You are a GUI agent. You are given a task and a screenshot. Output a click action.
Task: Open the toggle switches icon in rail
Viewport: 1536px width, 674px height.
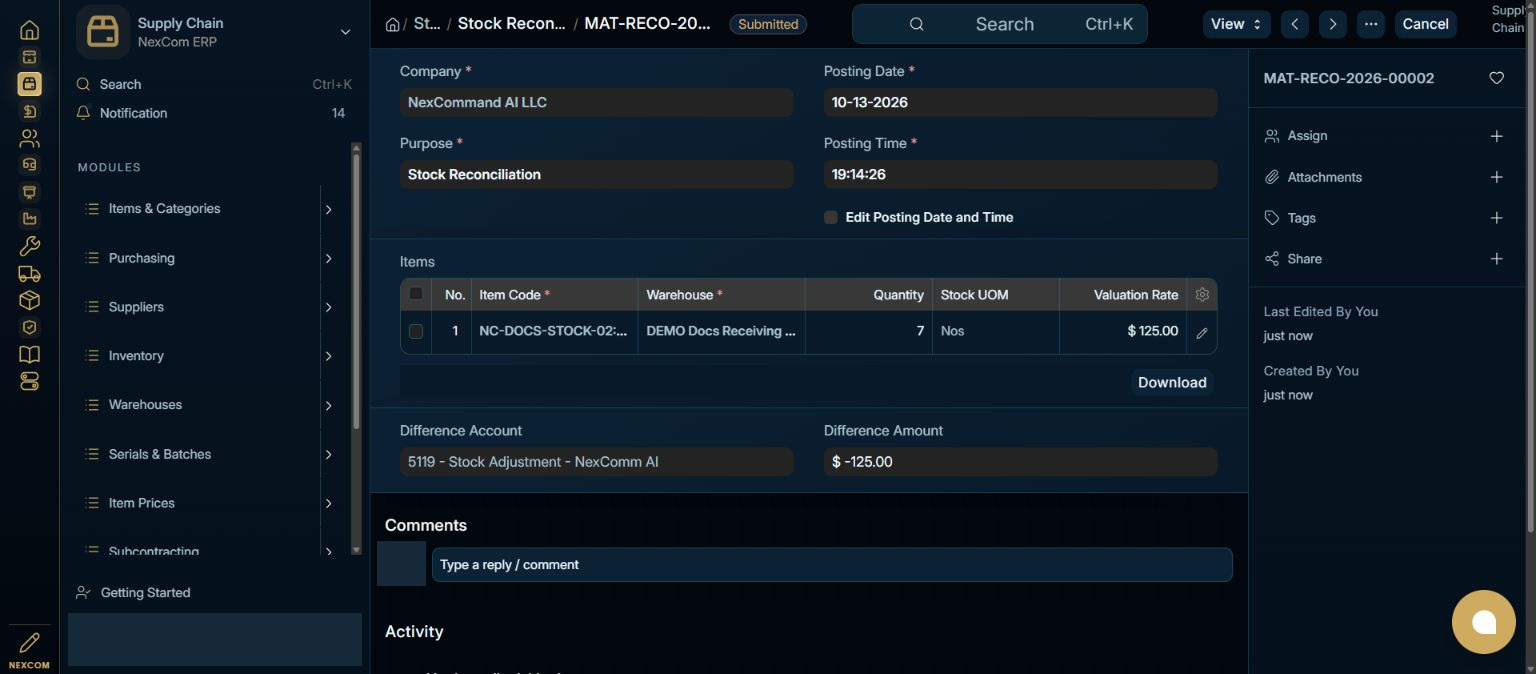pos(29,381)
